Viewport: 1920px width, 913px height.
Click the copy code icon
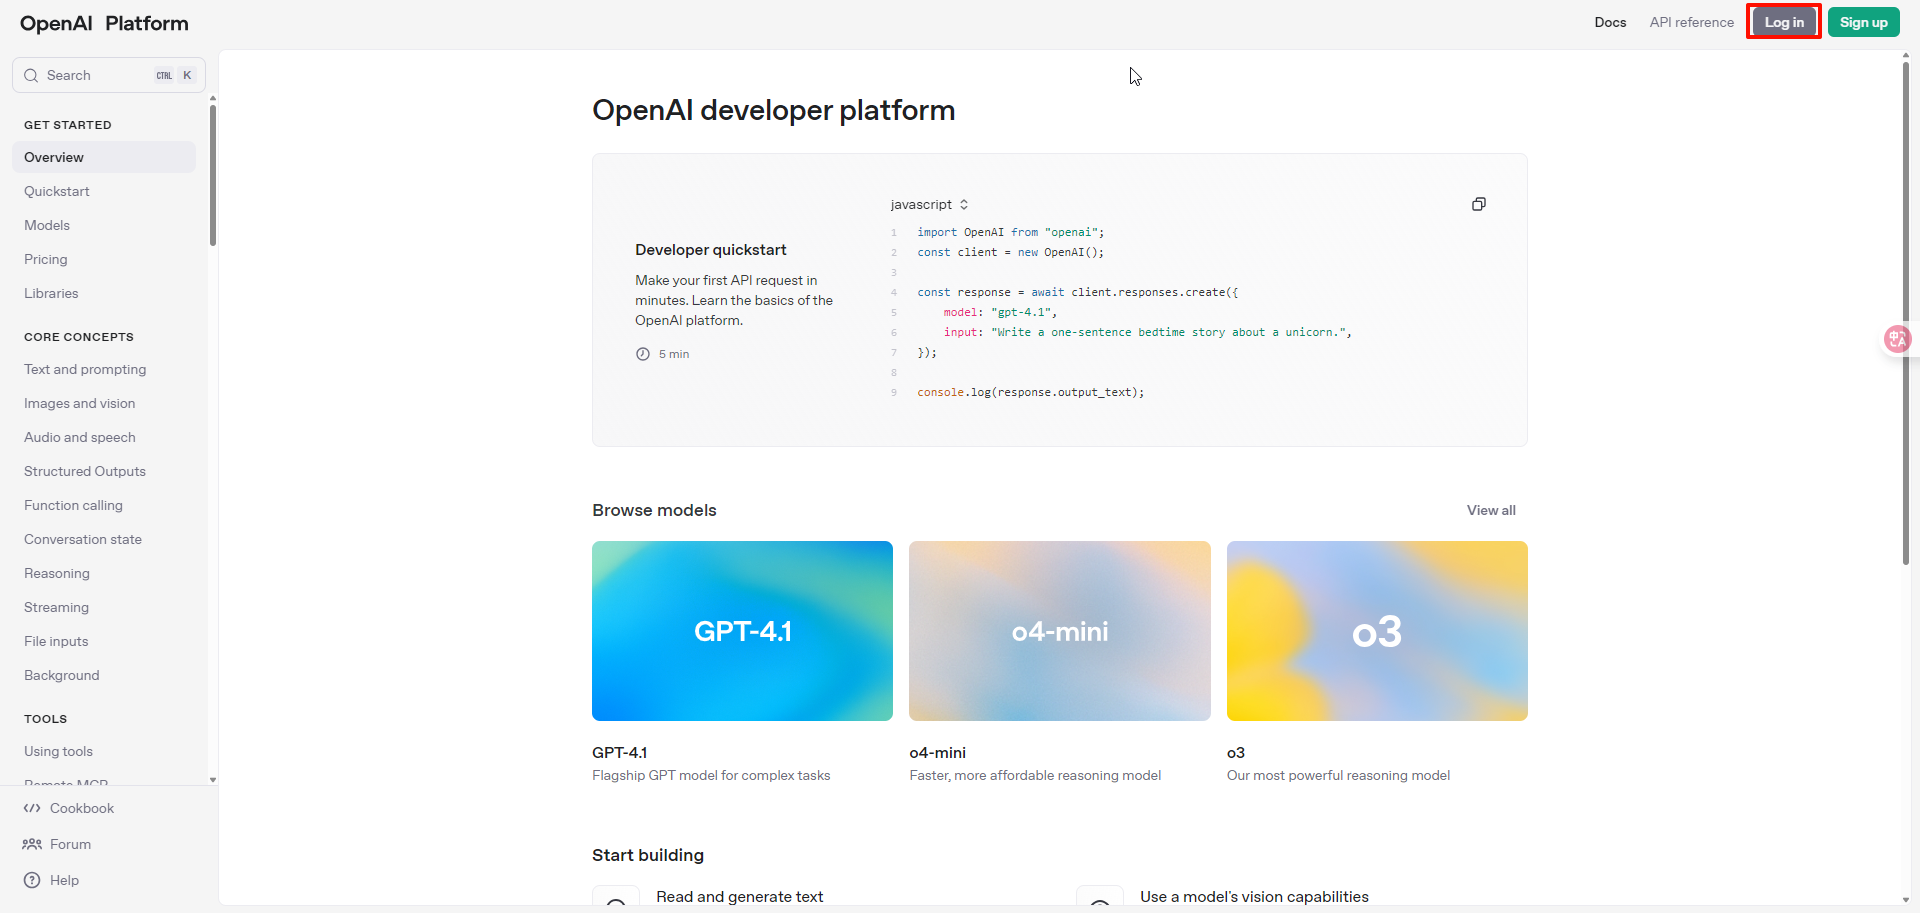pyautogui.click(x=1478, y=204)
